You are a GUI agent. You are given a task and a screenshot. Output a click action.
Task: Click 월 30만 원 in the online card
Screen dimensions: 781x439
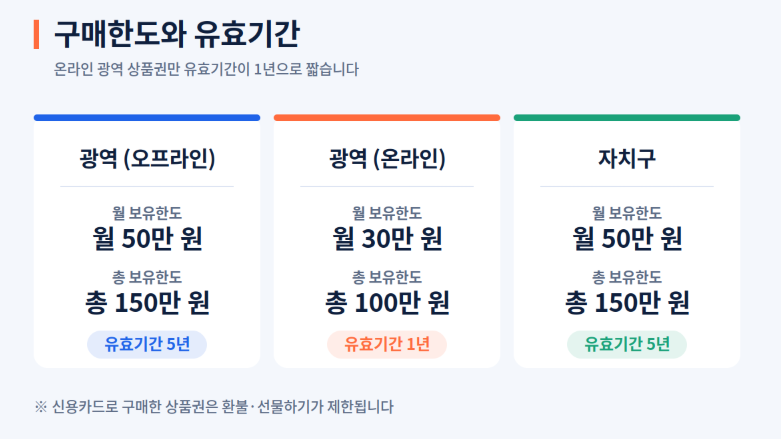coord(387,238)
